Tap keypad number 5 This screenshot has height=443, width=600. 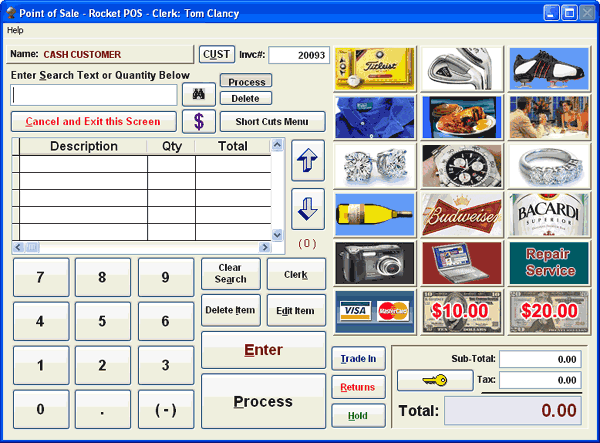[x=103, y=321]
